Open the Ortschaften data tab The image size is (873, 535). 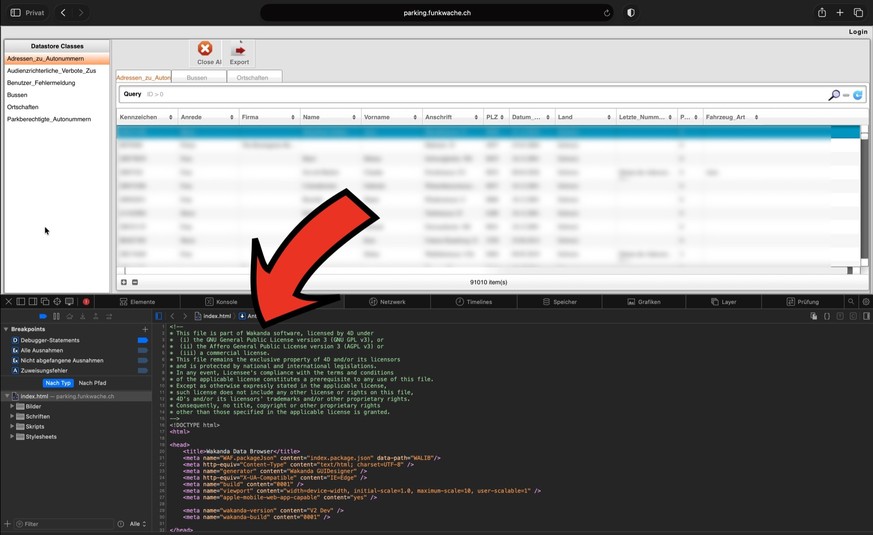click(253, 77)
